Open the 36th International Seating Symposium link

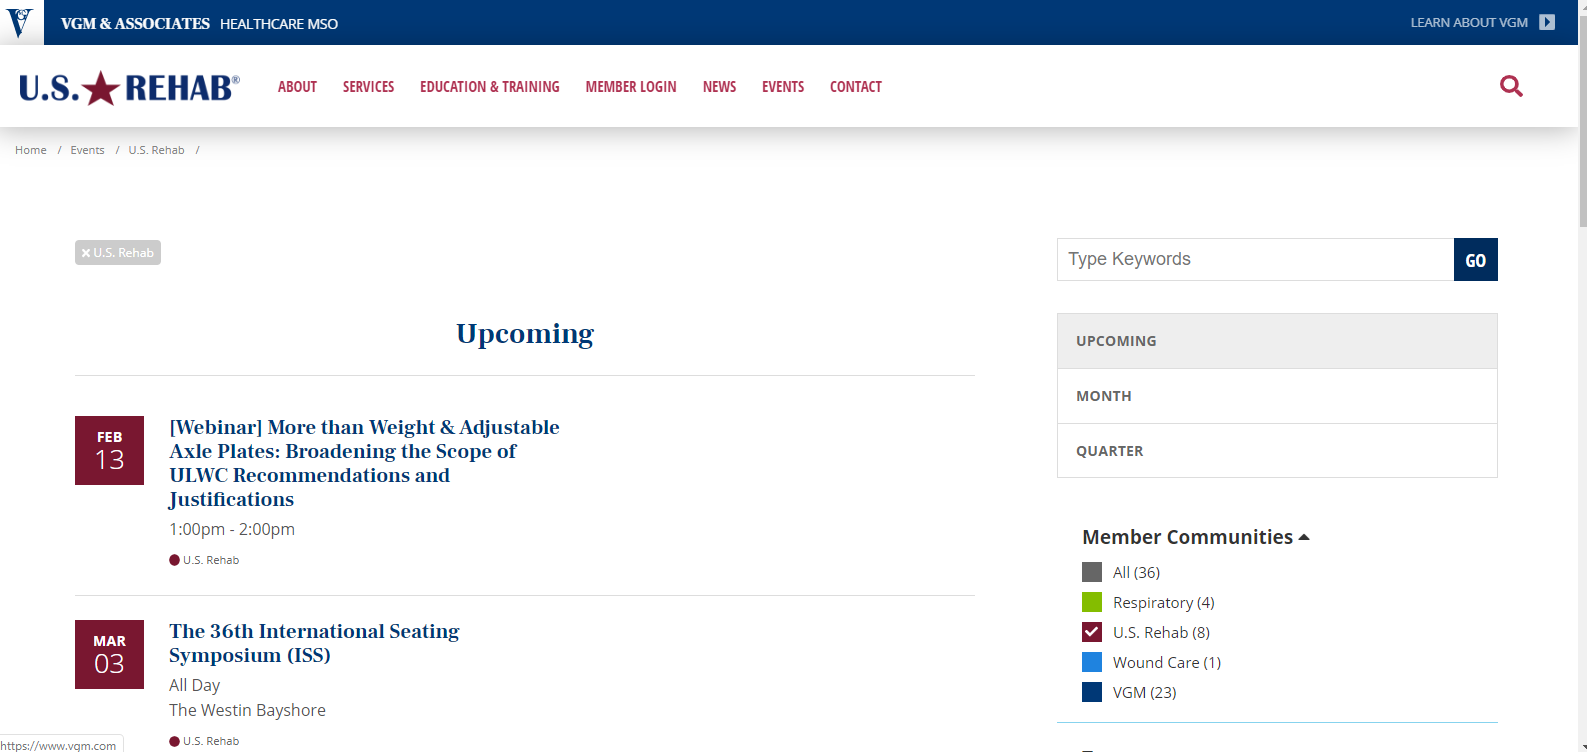click(x=314, y=643)
